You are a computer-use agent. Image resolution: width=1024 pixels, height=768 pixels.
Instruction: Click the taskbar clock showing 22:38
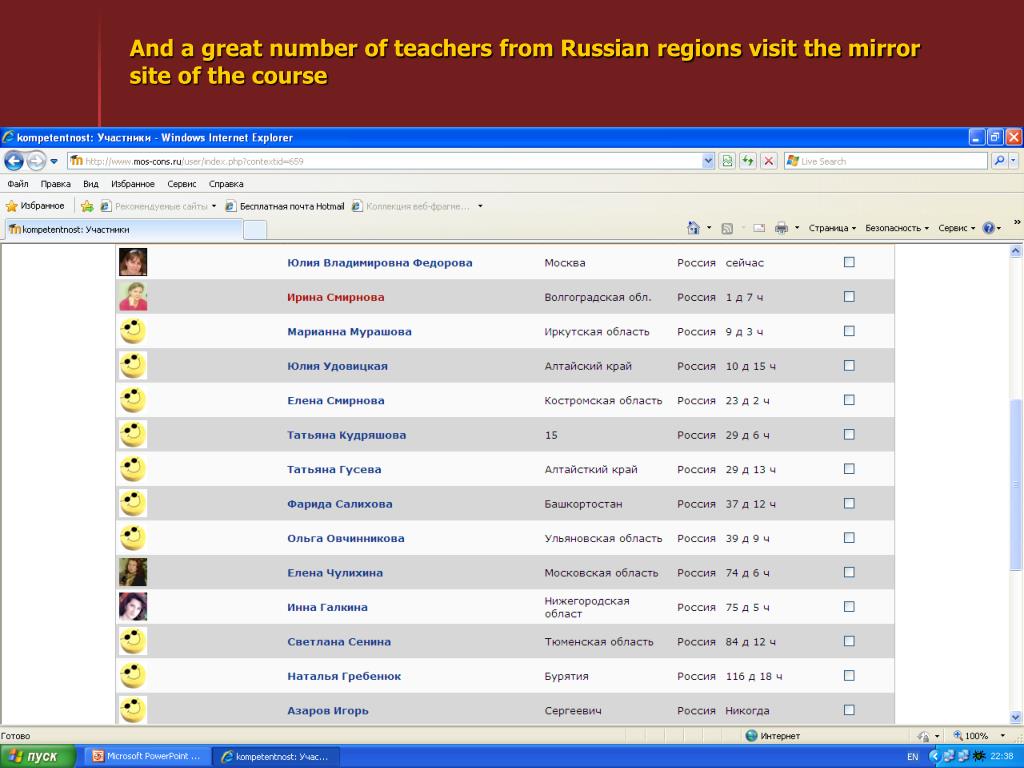coord(1002,756)
